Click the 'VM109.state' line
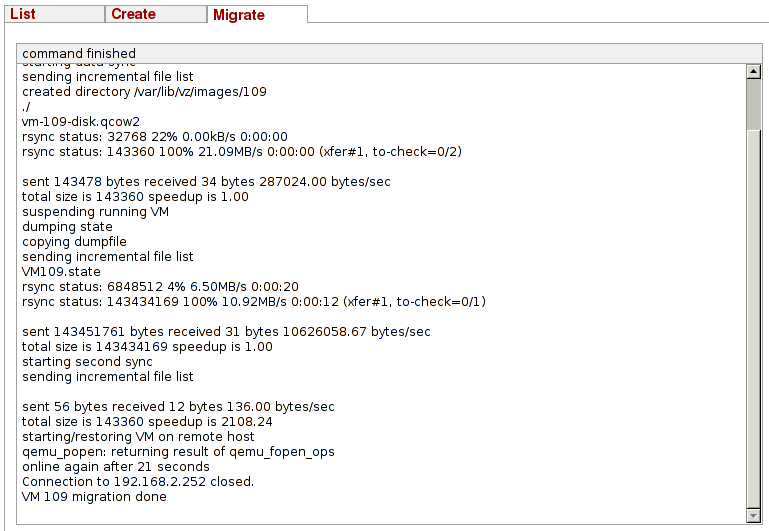 click(61, 272)
